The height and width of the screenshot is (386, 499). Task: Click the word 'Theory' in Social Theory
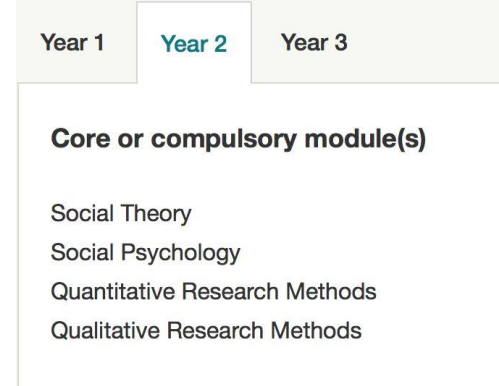tap(156, 214)
